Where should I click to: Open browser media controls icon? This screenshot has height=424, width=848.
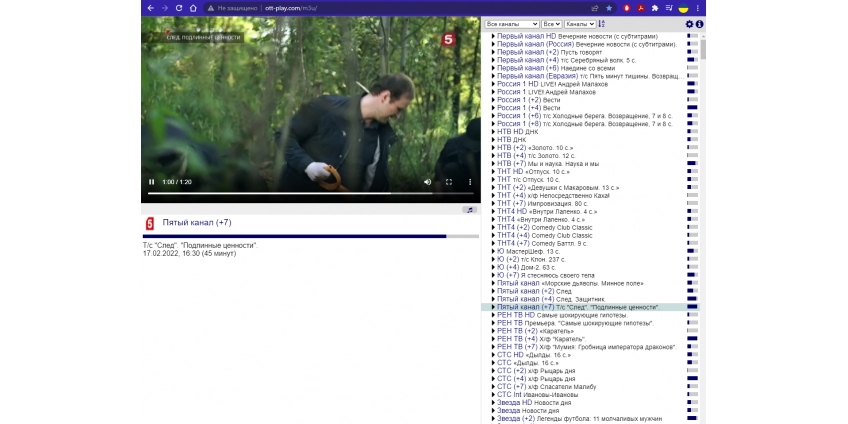tap(669, 8)
